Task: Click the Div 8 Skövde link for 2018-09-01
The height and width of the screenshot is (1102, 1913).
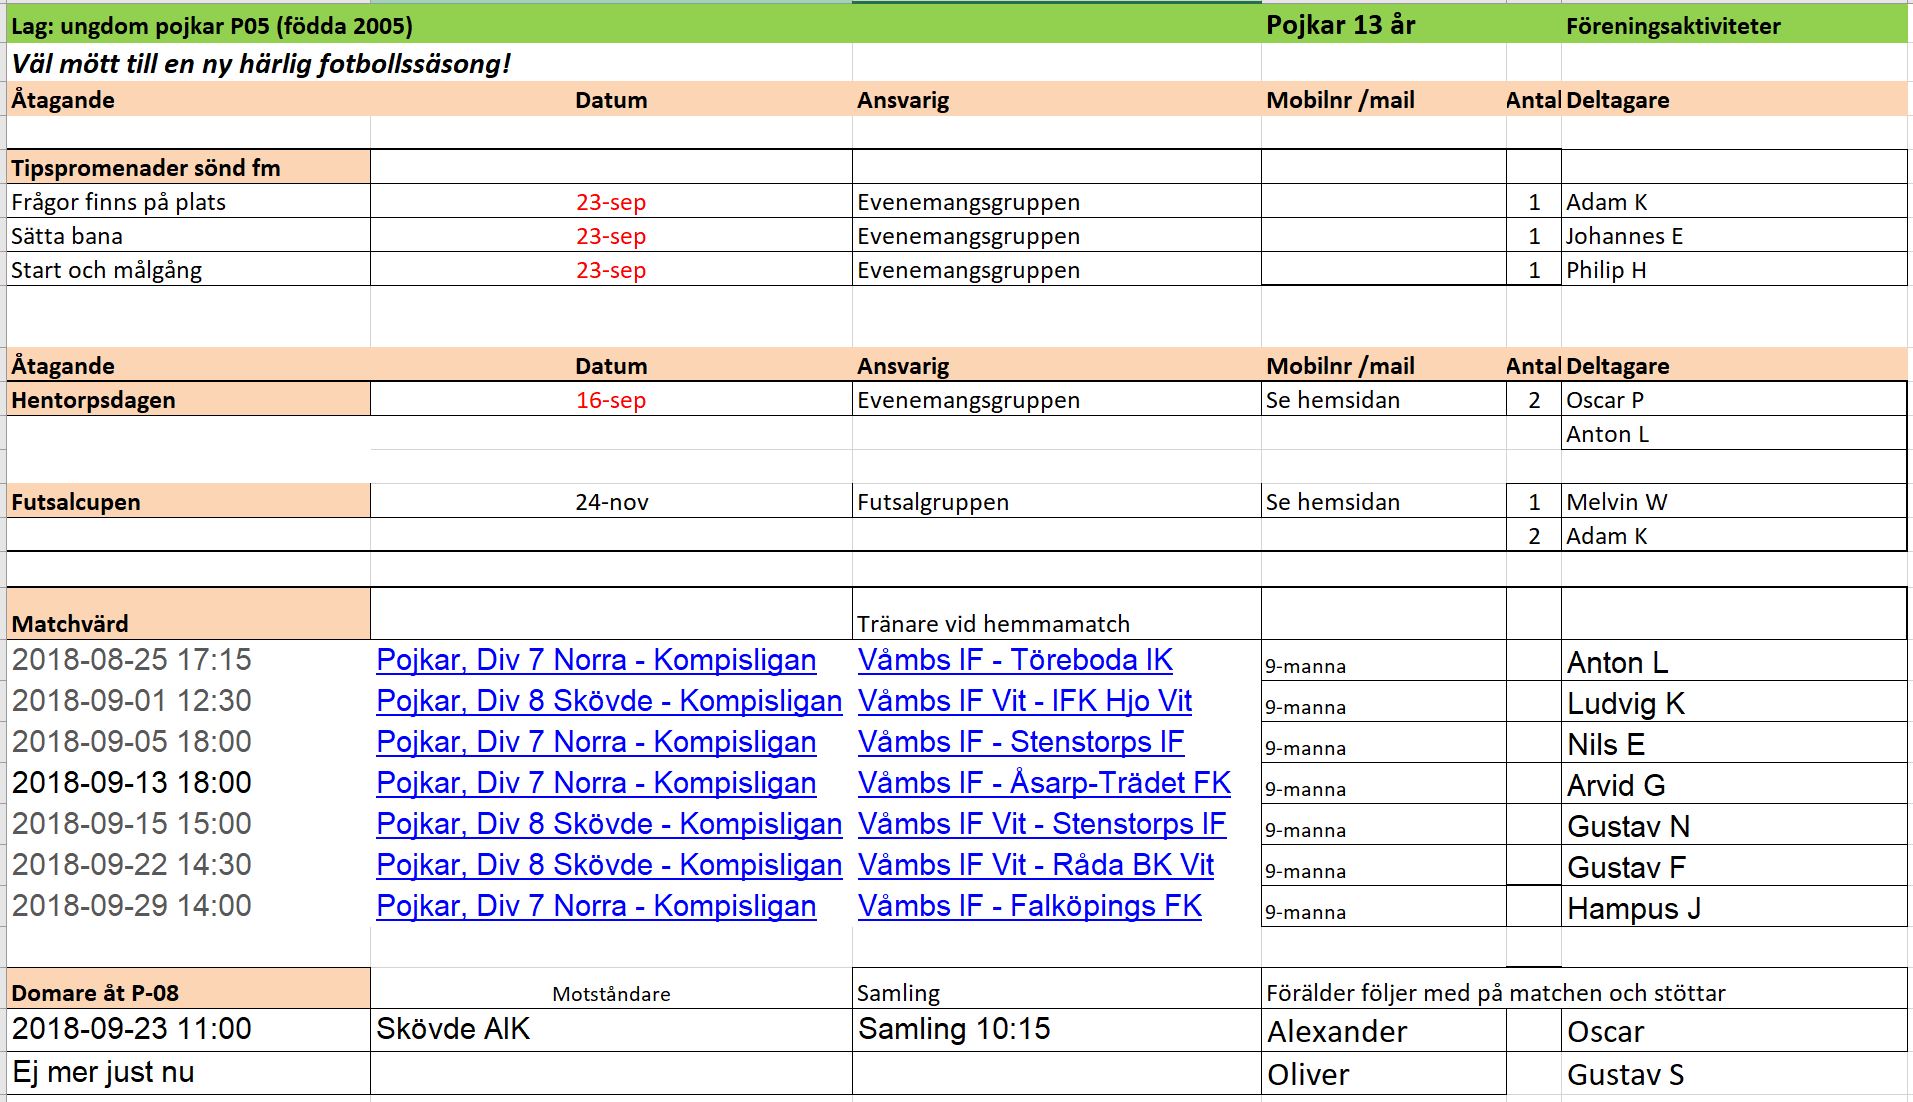Action: click(x=608, y=701)
